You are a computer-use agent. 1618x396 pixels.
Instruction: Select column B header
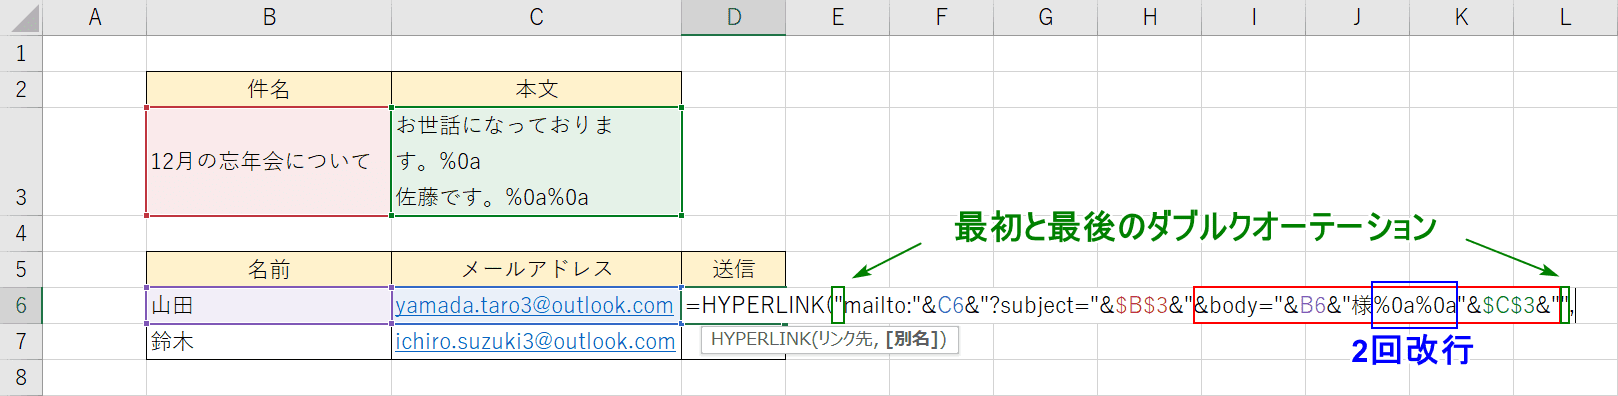pos(269,17)
